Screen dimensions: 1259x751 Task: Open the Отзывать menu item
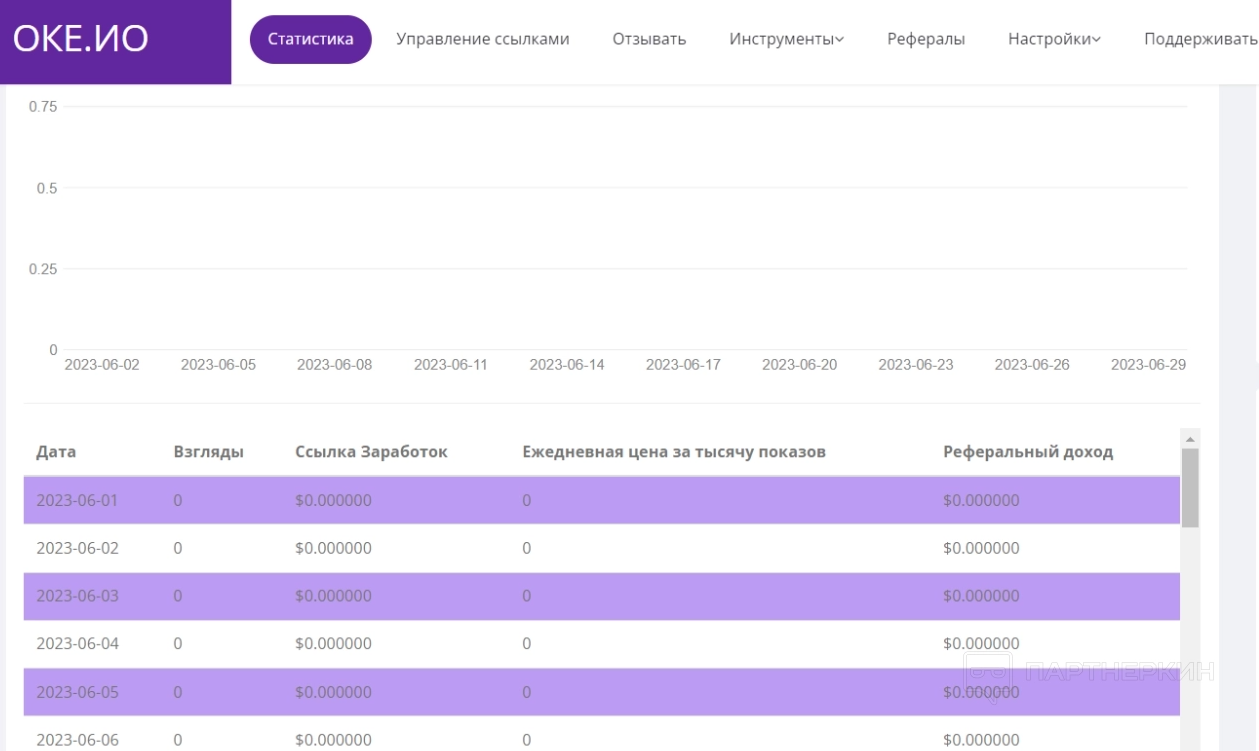point(649,40)
